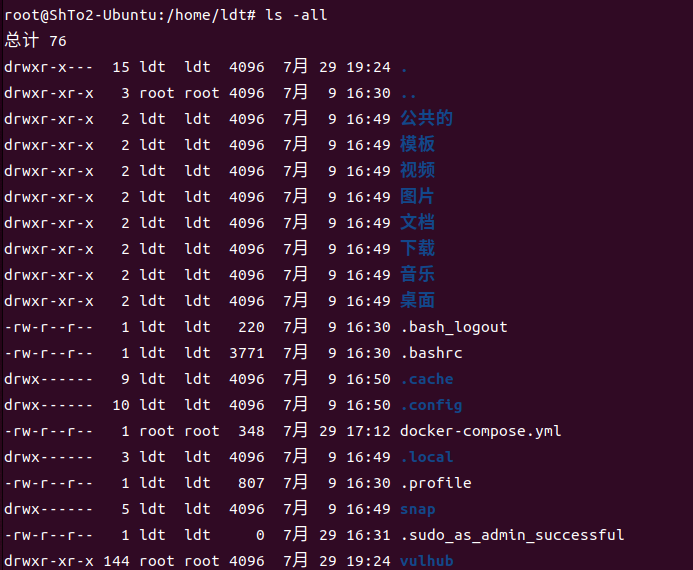Click the 'ls -all' command text
693x570 pixels.
(x=296, y=15)
